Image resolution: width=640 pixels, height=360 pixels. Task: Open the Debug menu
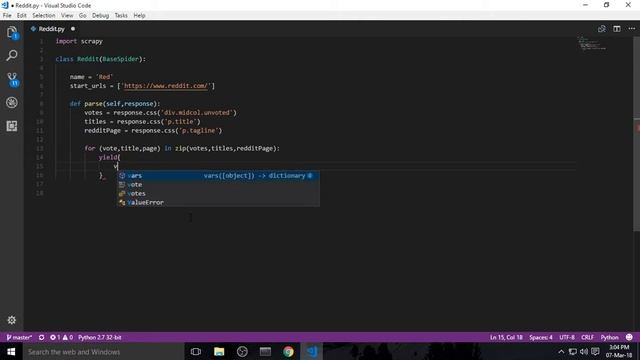100,16
